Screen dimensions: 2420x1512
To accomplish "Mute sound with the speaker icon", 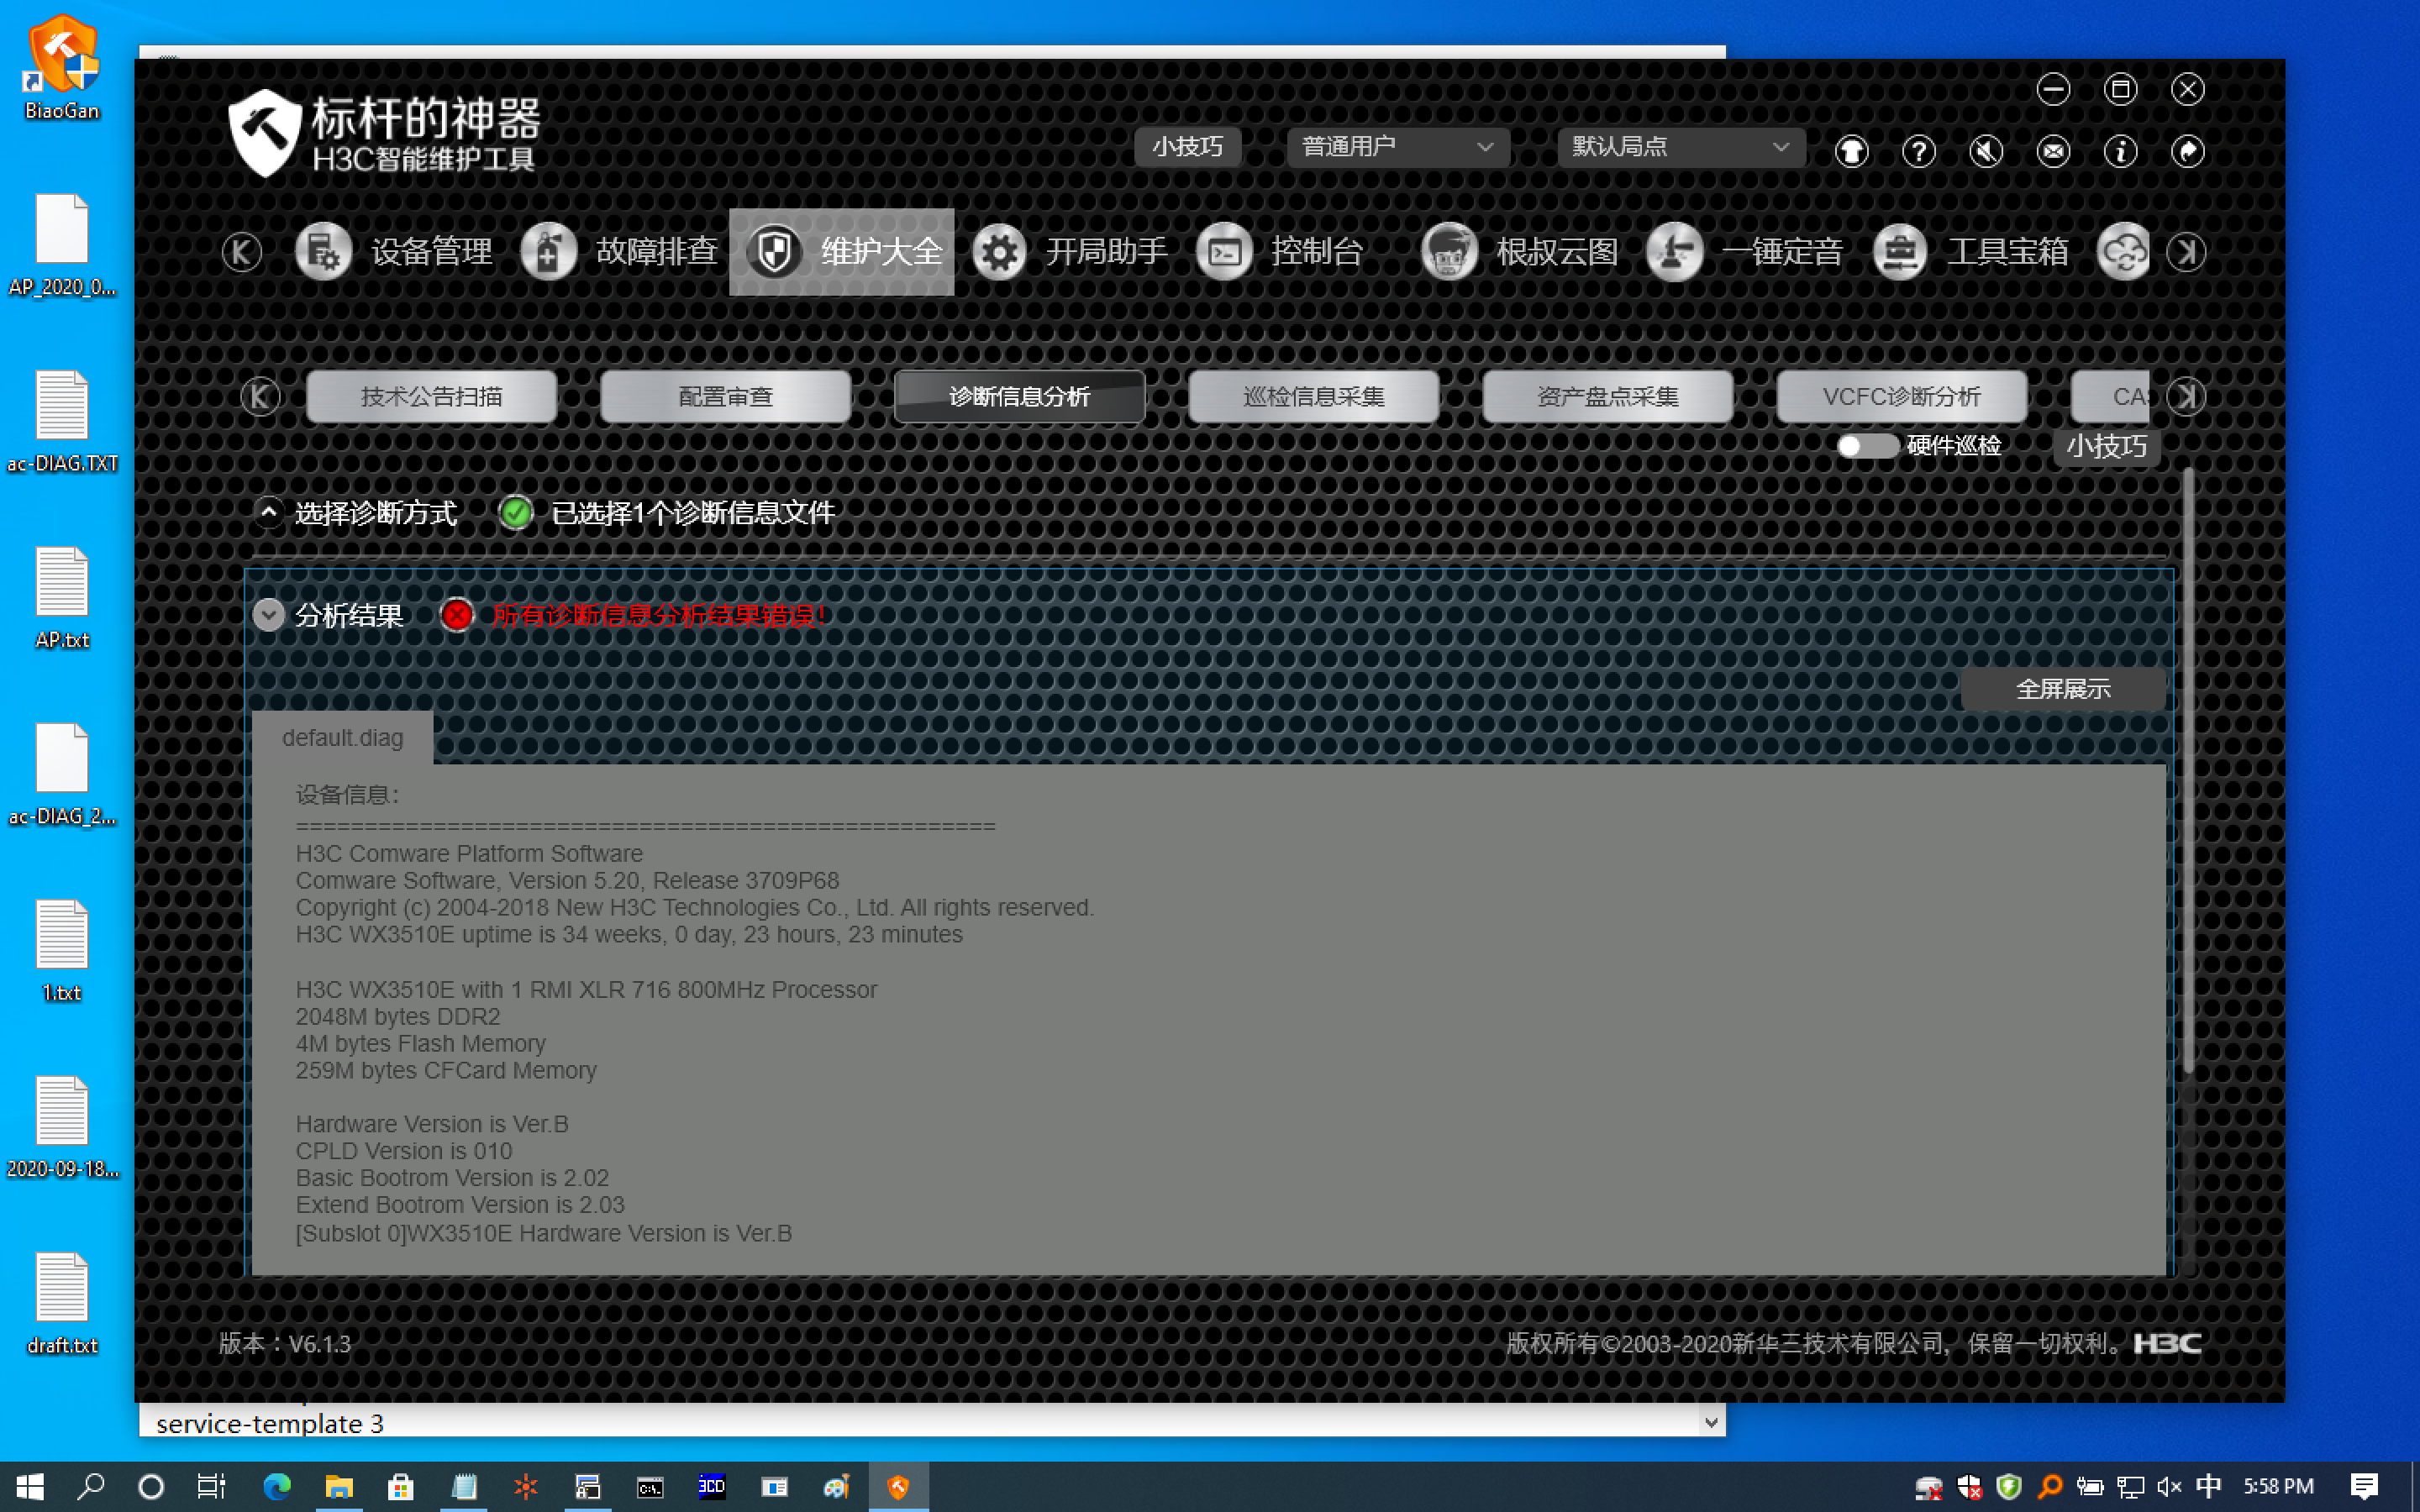I will 1986,151.
